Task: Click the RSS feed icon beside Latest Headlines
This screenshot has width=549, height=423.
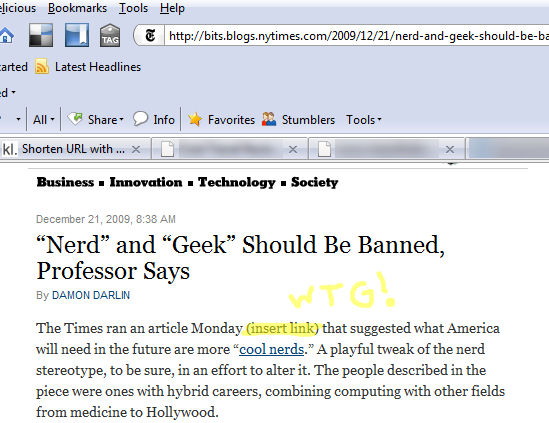Action: (42, 67)
